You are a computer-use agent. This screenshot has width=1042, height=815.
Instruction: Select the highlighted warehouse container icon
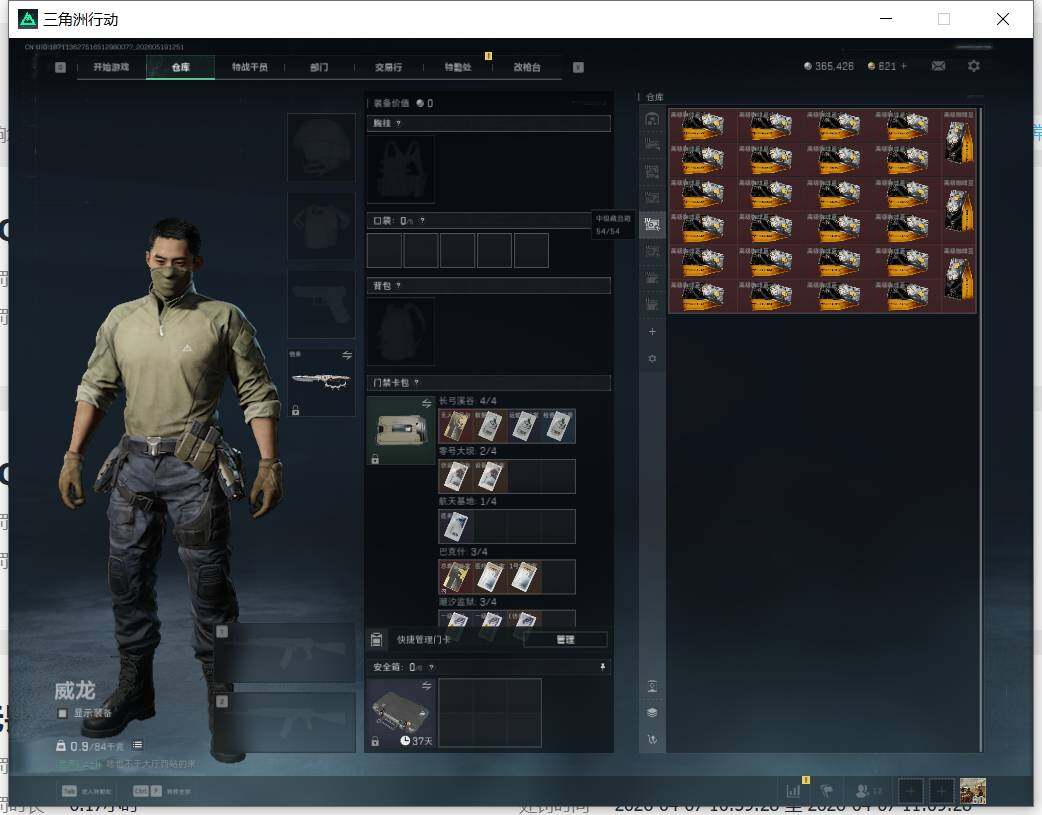point(652,225)
